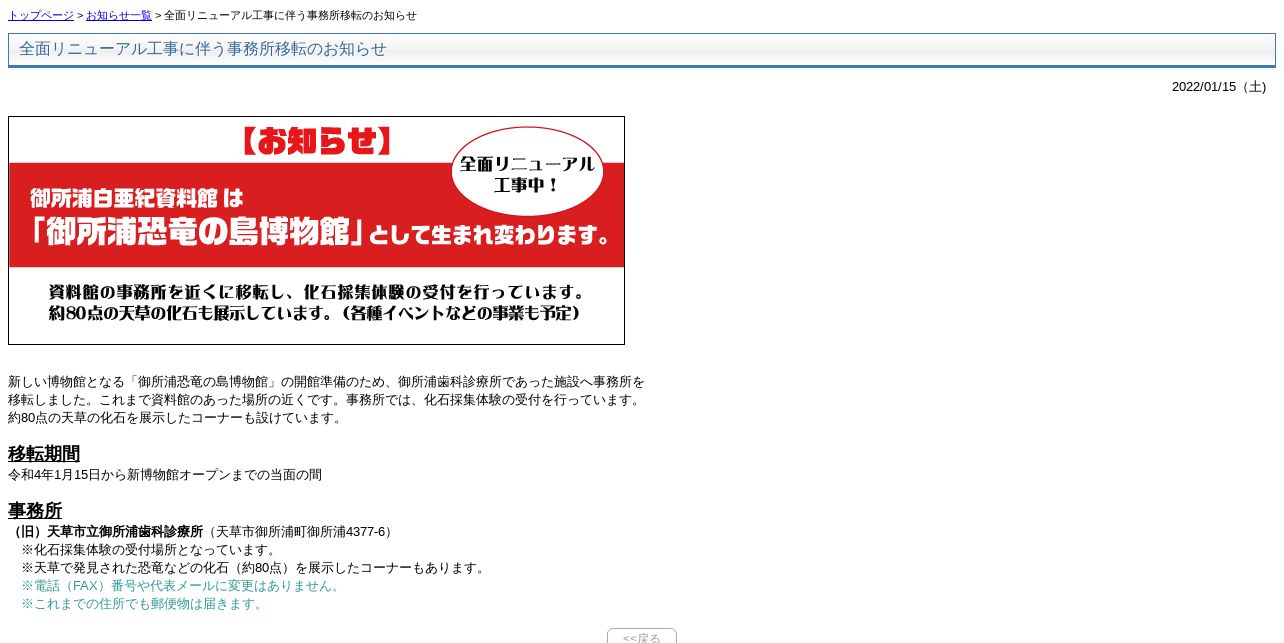Viewport: 1284px width, 643px height.
Task: Click the お知らせ renewal banner image
Action: 316,231
